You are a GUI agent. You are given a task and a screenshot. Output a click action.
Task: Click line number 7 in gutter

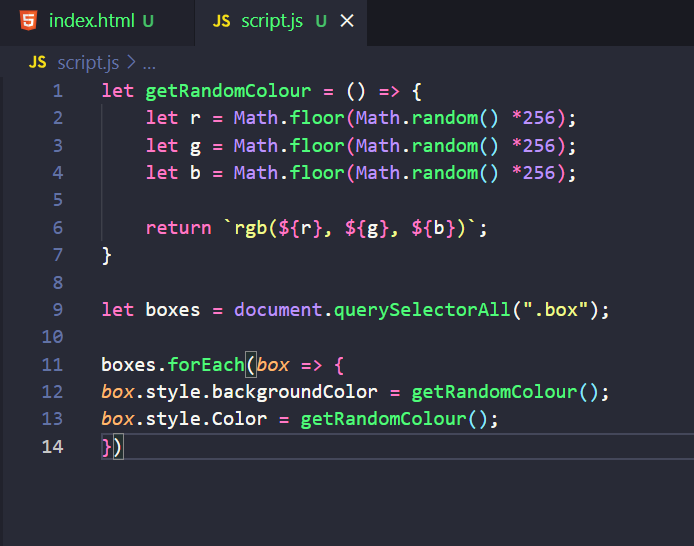pyautogui.click(x=58, y=255)
